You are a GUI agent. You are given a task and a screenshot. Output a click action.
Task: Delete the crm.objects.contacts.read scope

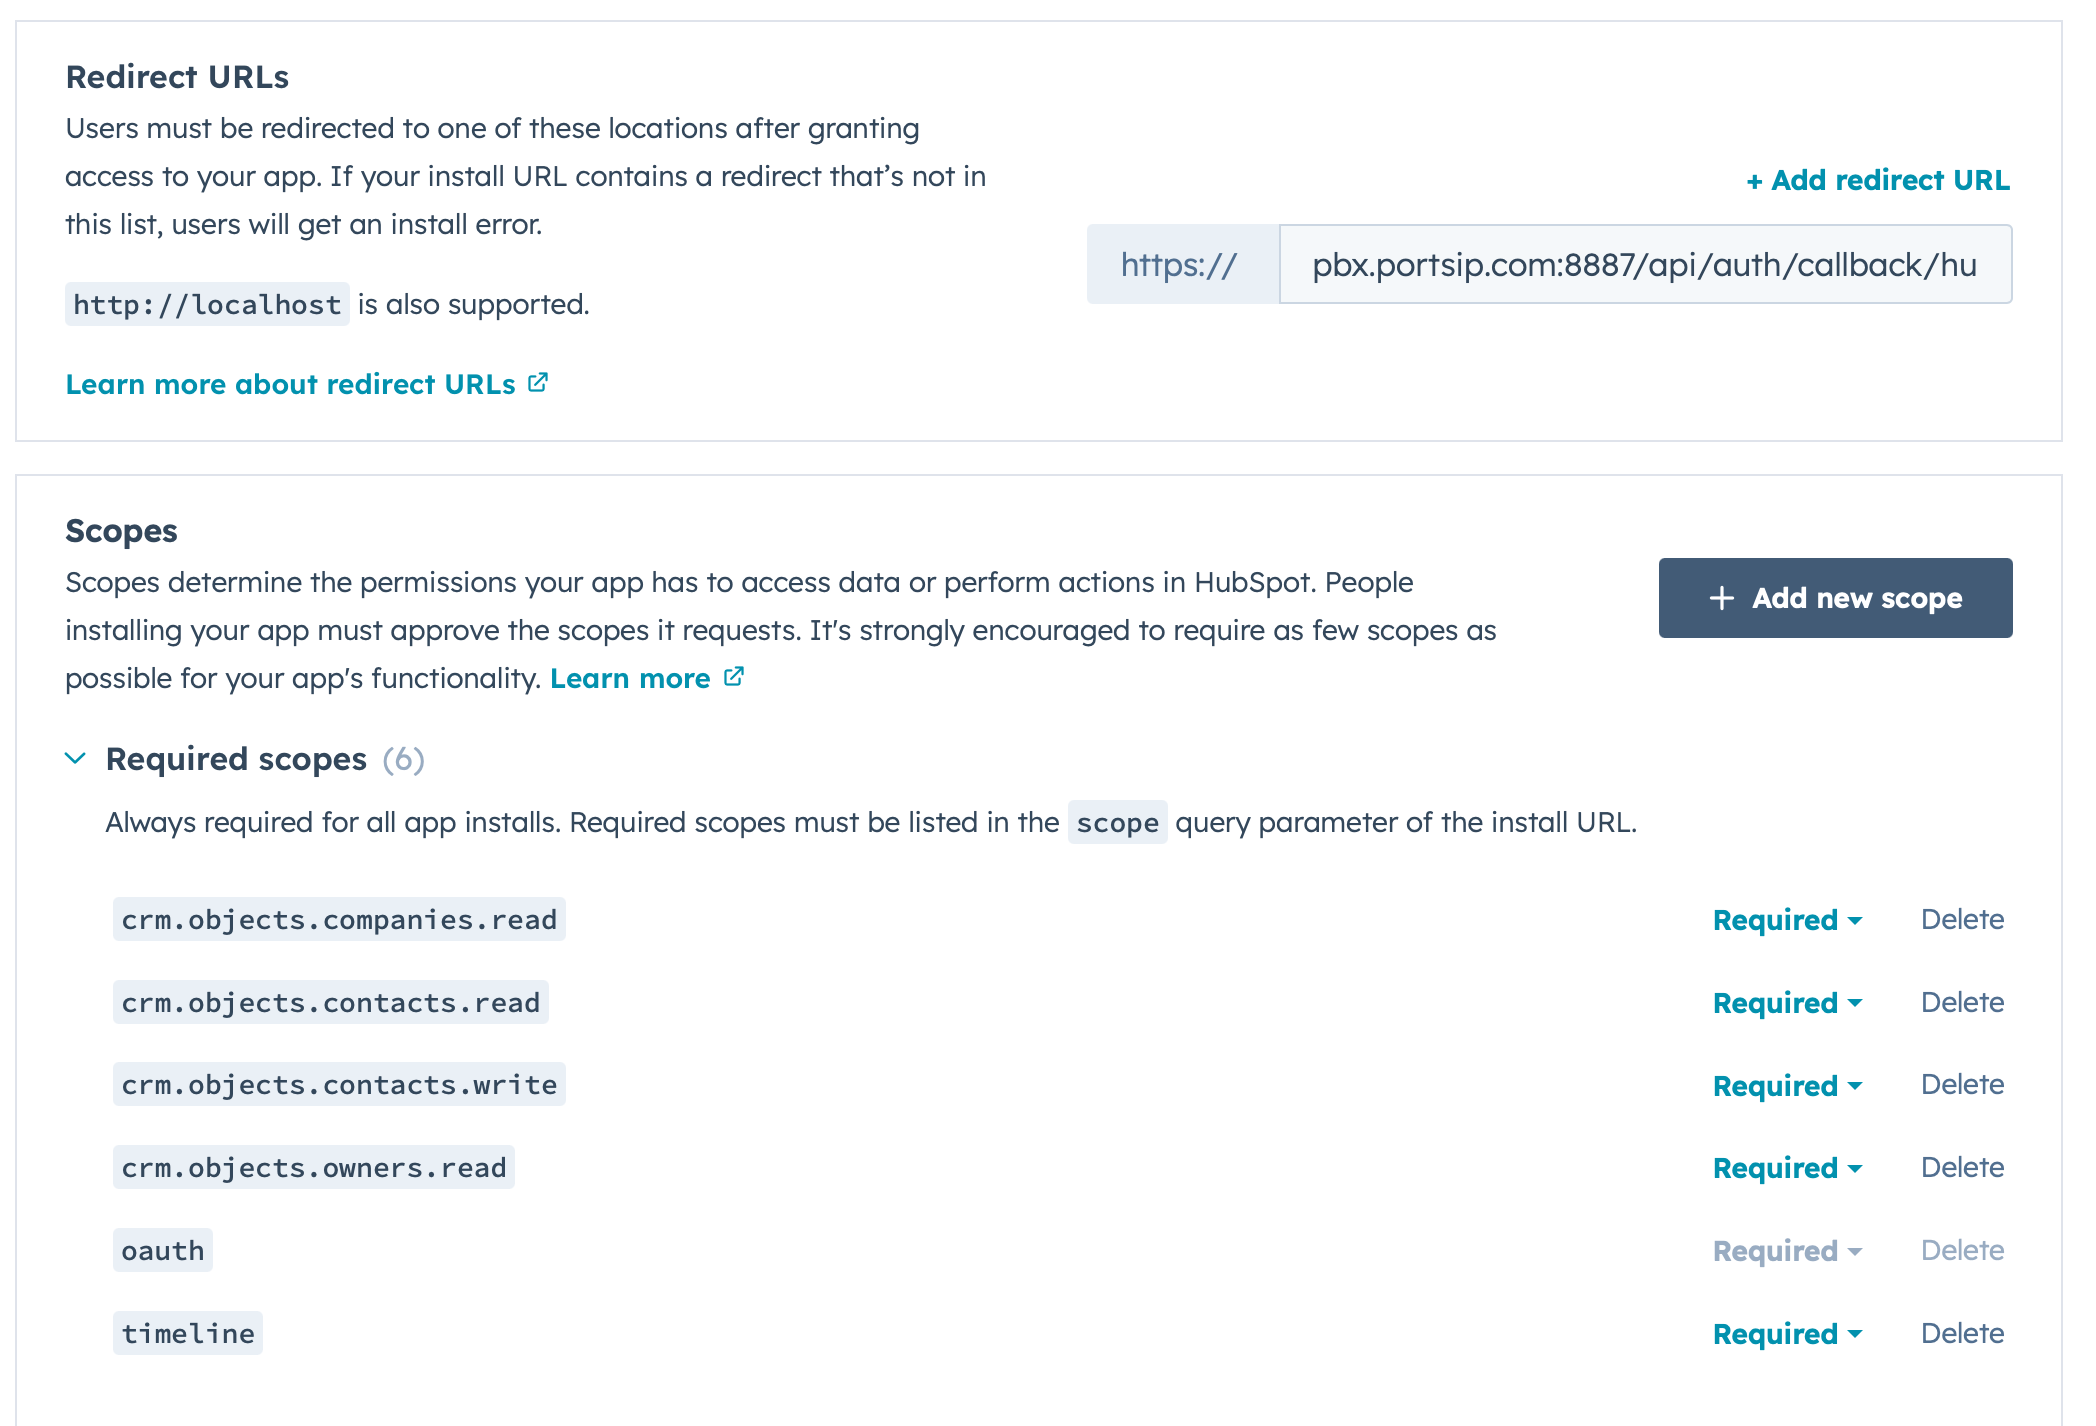click(1962, 1003)
